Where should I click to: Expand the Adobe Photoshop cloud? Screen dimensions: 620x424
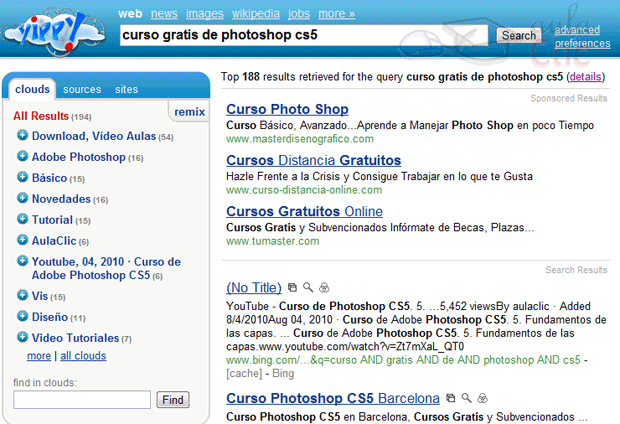tap(23, 156)
